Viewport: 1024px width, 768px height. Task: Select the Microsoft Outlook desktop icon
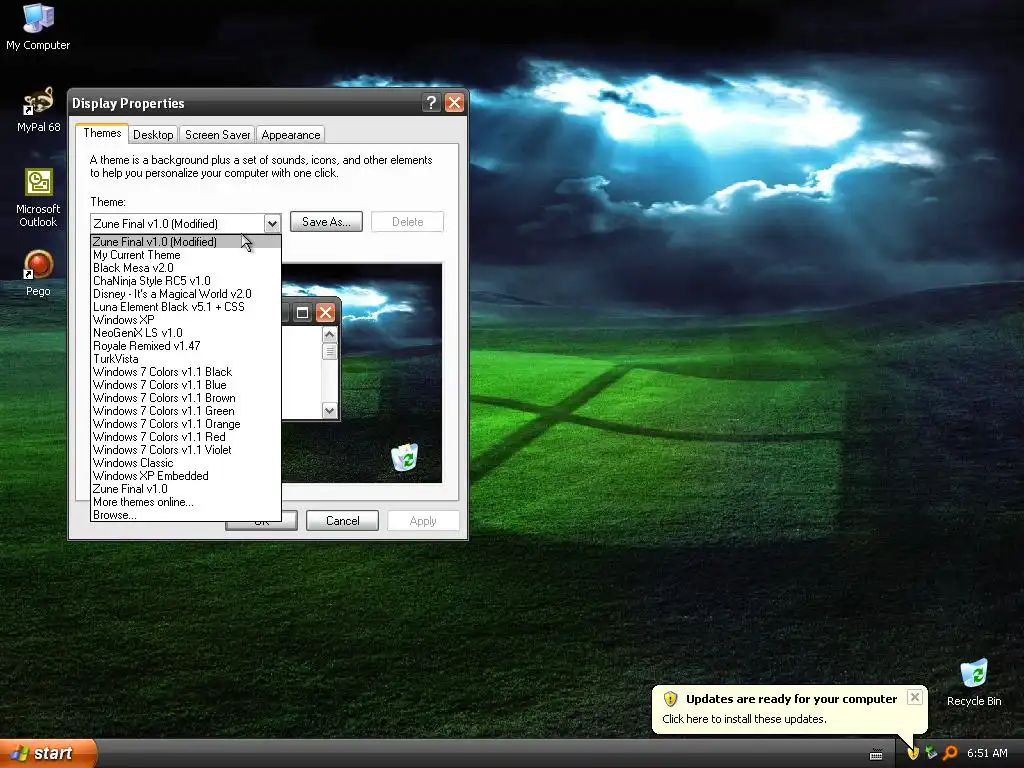point(38,198)
